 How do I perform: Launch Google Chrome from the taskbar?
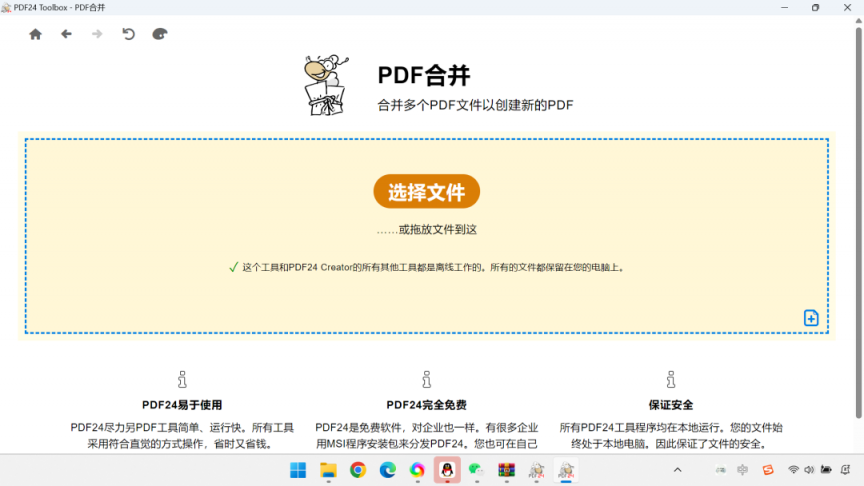point(358,470)
